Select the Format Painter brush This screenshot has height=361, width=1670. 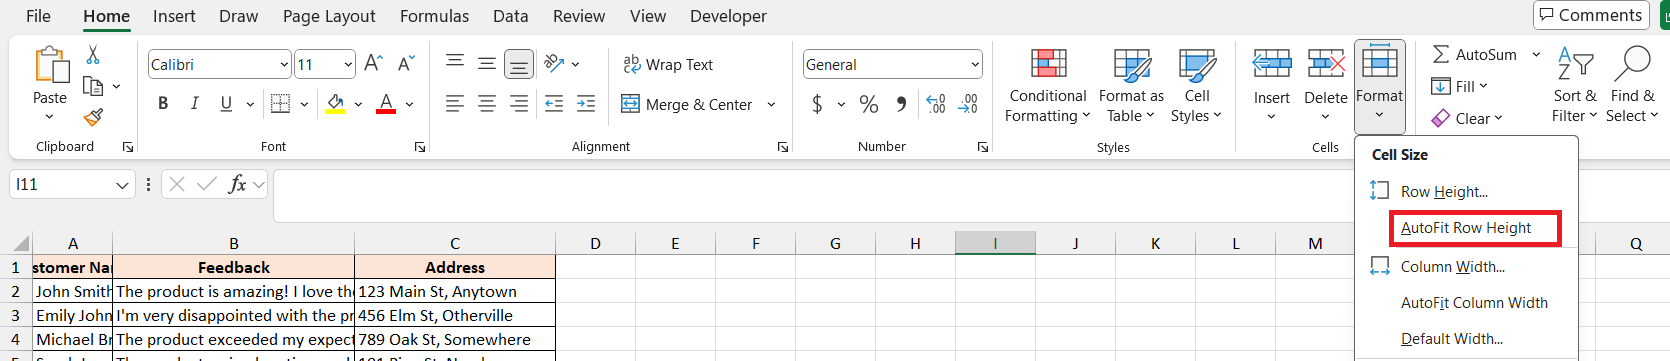[94, 117]
